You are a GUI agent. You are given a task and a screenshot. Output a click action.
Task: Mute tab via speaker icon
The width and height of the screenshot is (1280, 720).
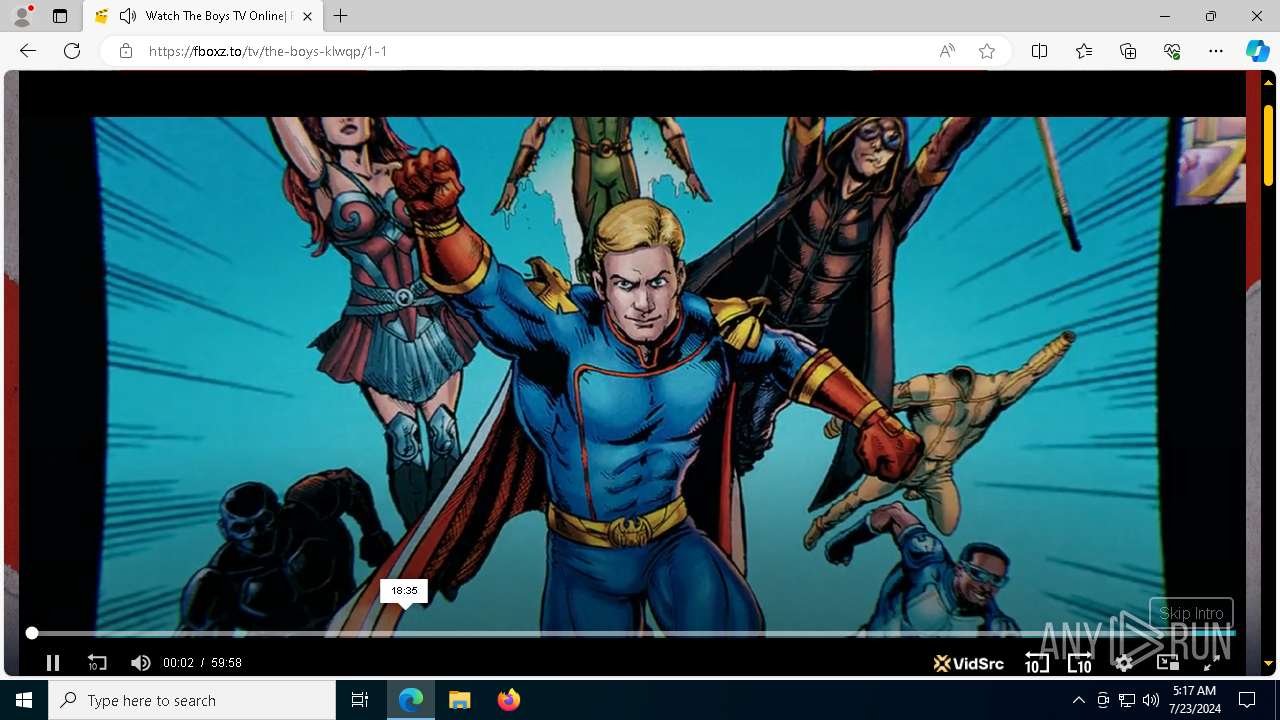(x=128, y=16)
